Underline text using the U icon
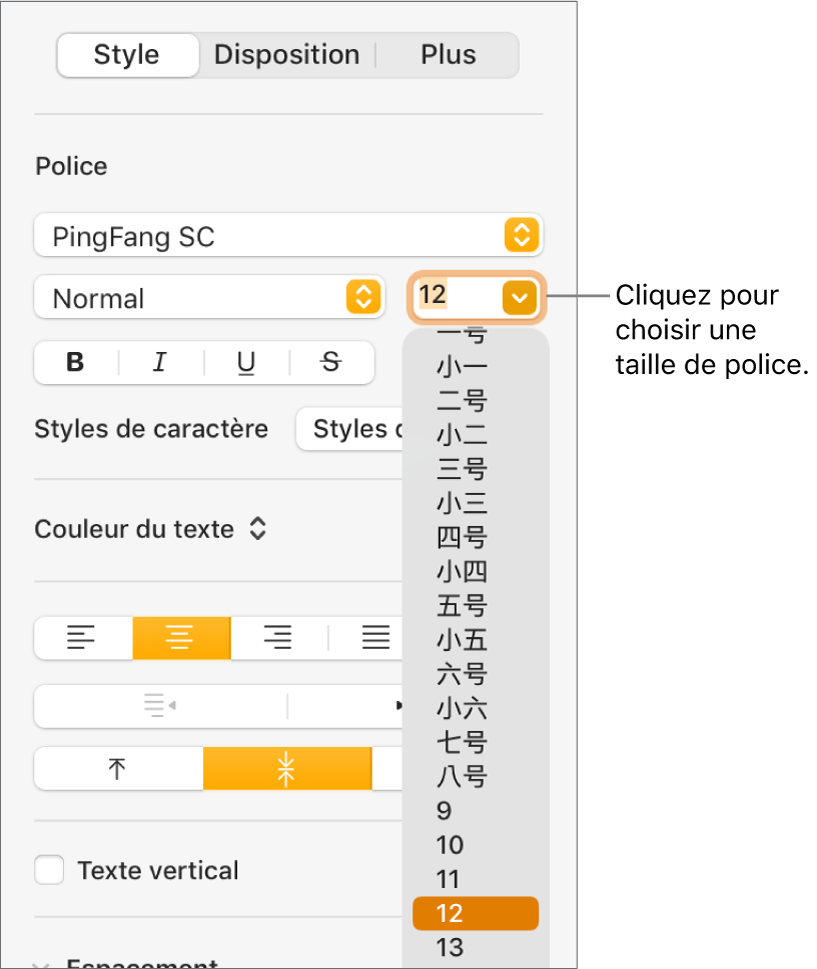Viewport: 817px width, 969px height. 245,362
